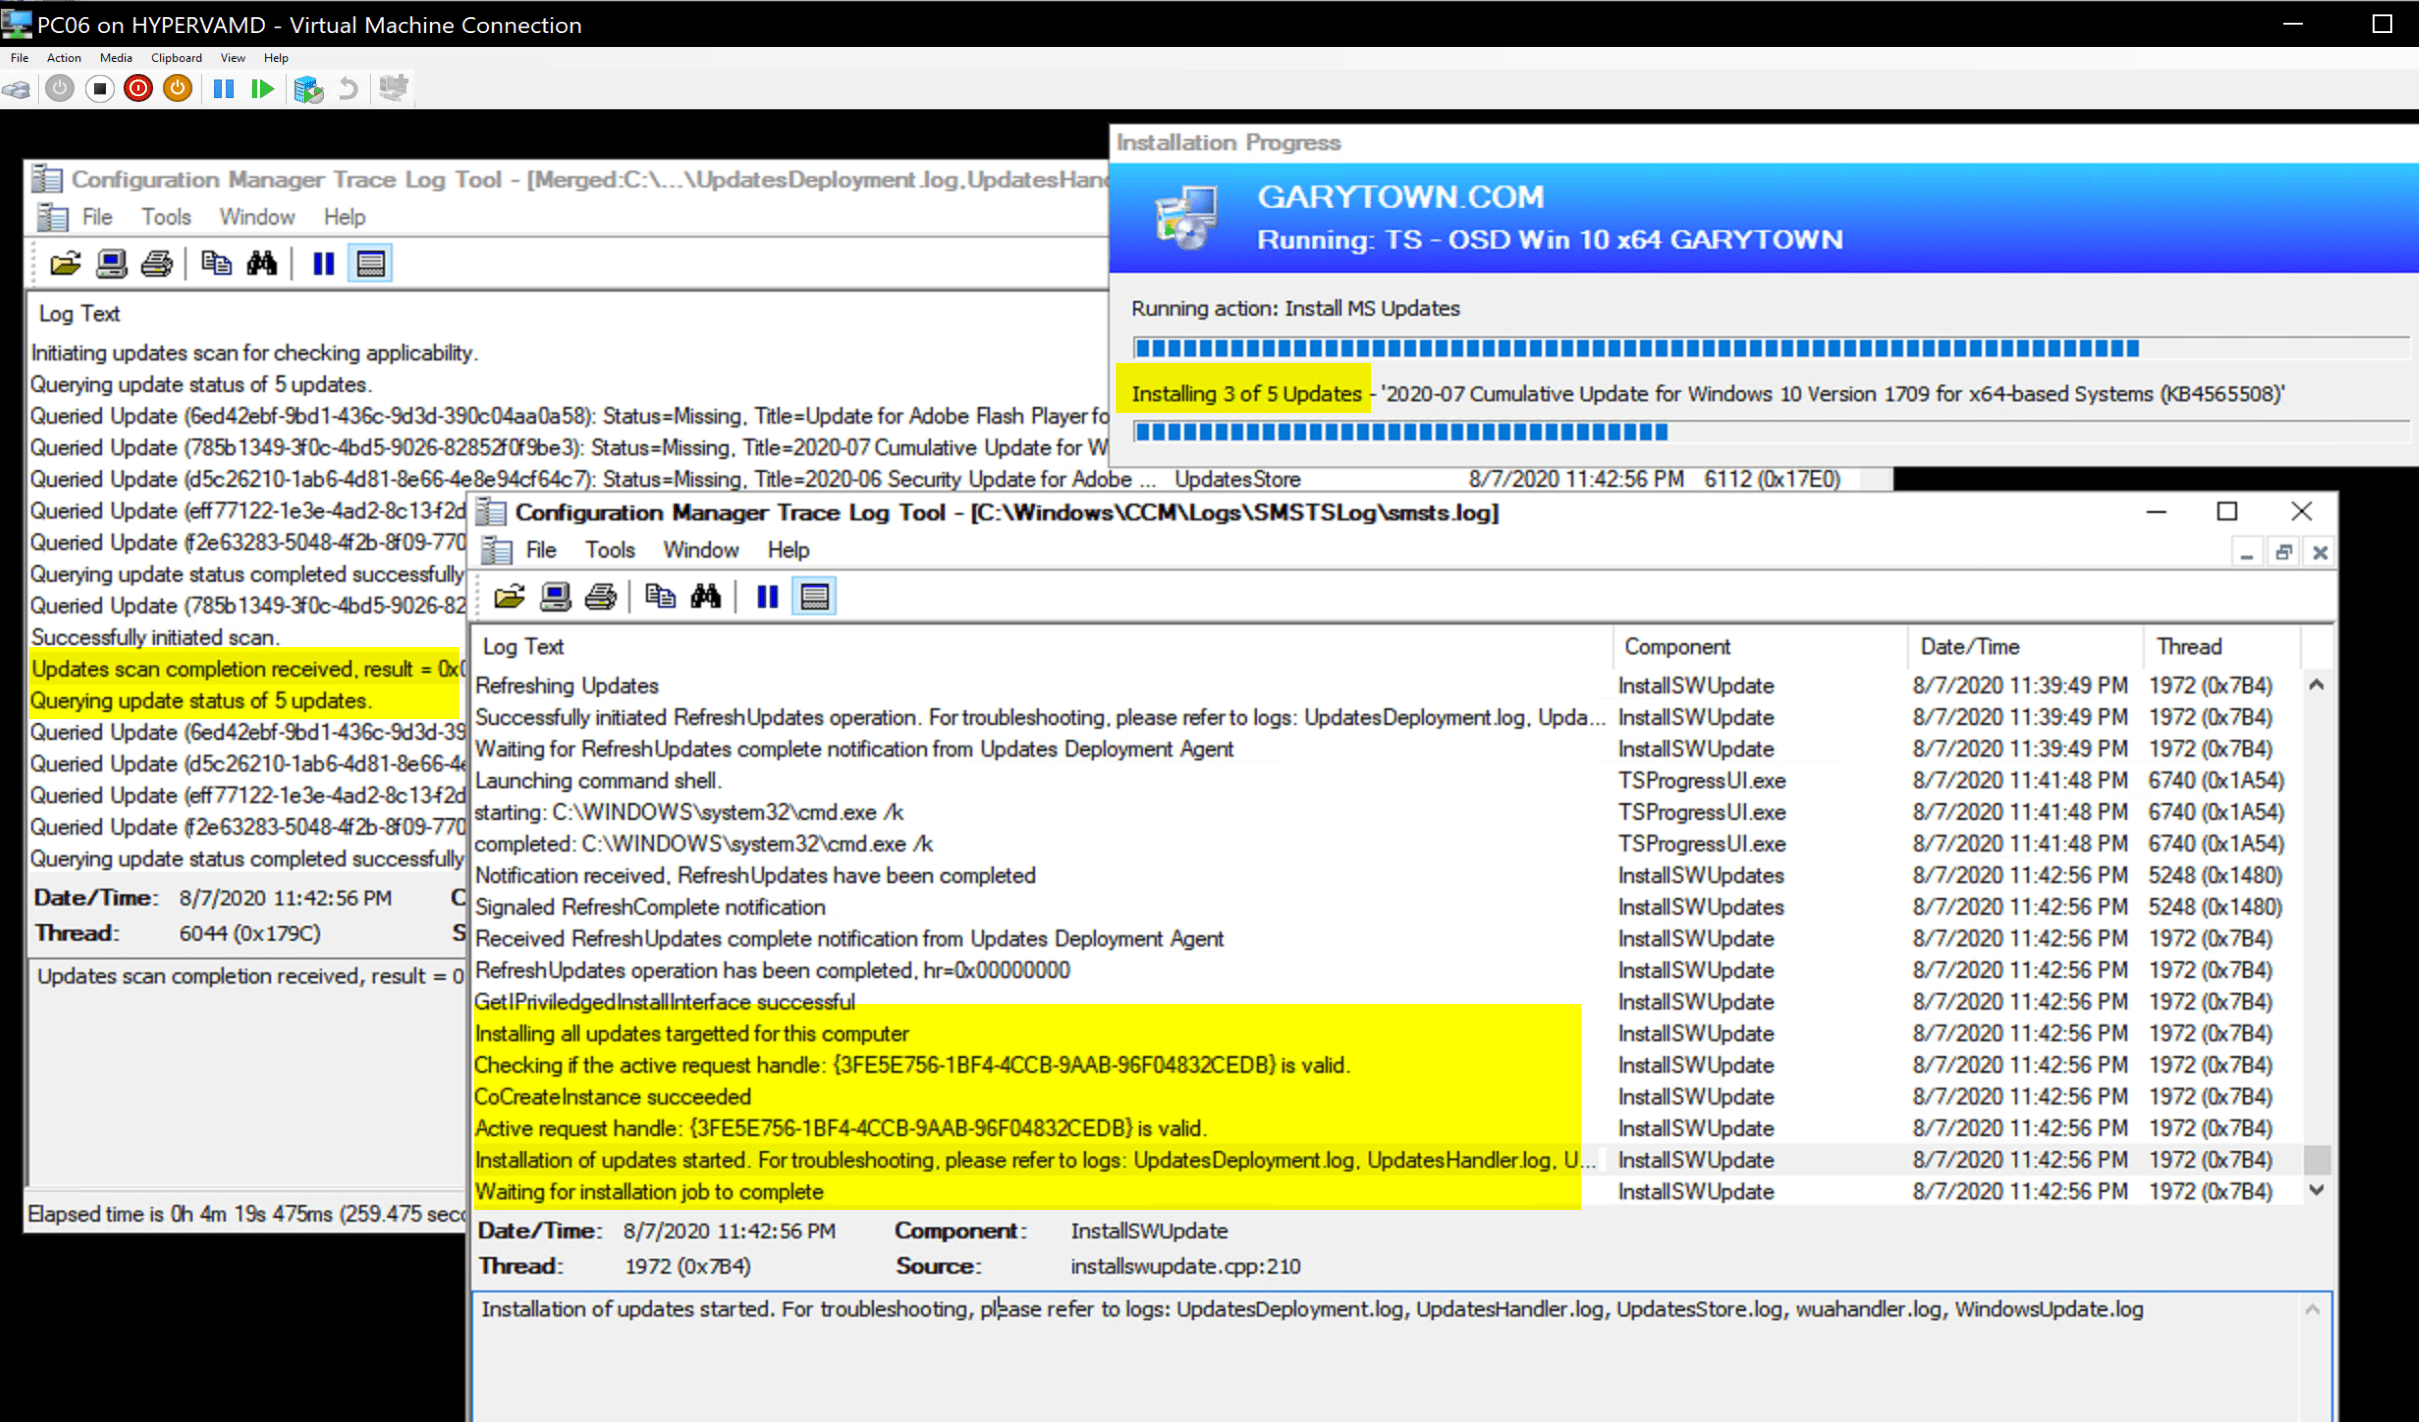Pause live log updating in the smsts.log window
The width and height of the screenshot is (2419, 1422).
pyautogui.click(x=767, y=595)
